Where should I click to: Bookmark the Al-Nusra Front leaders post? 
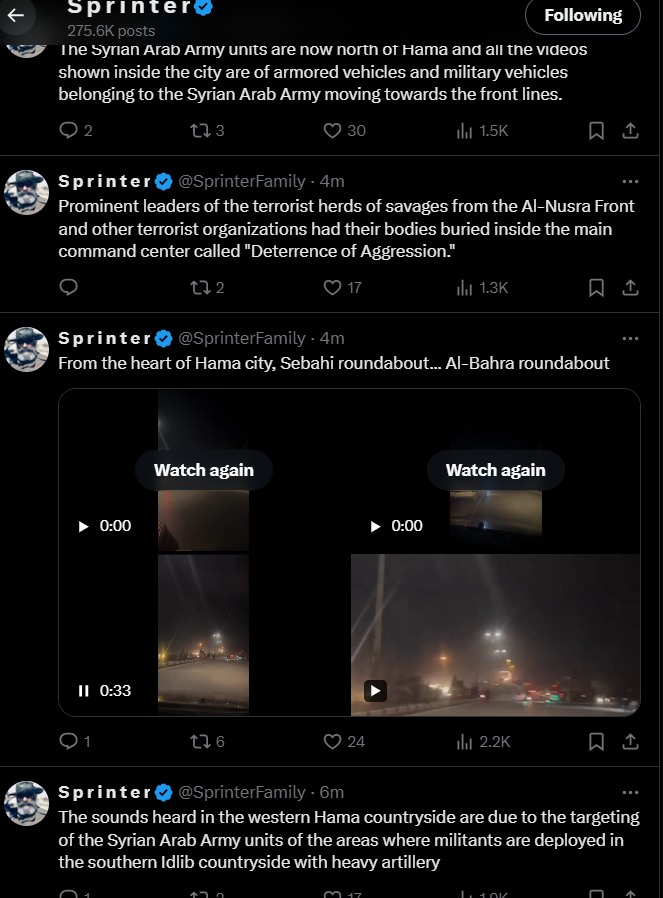[596, 287]
